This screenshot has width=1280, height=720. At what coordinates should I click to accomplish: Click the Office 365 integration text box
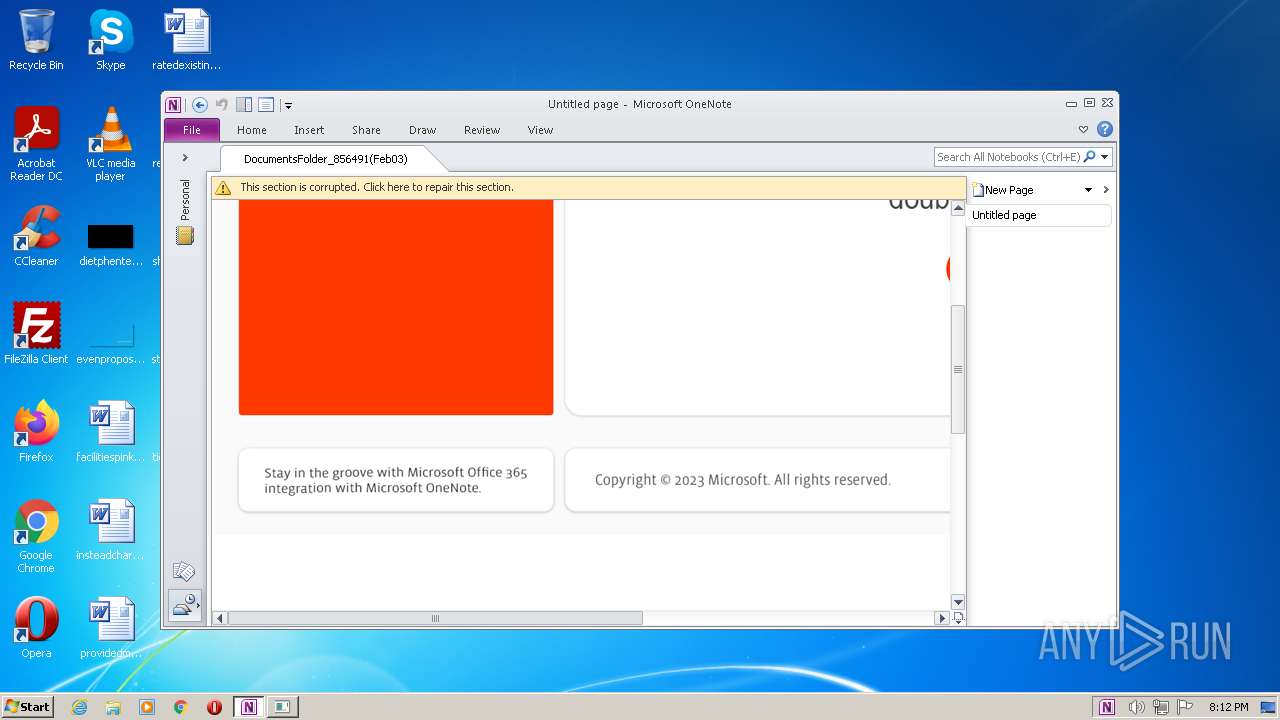pos(396,480)
